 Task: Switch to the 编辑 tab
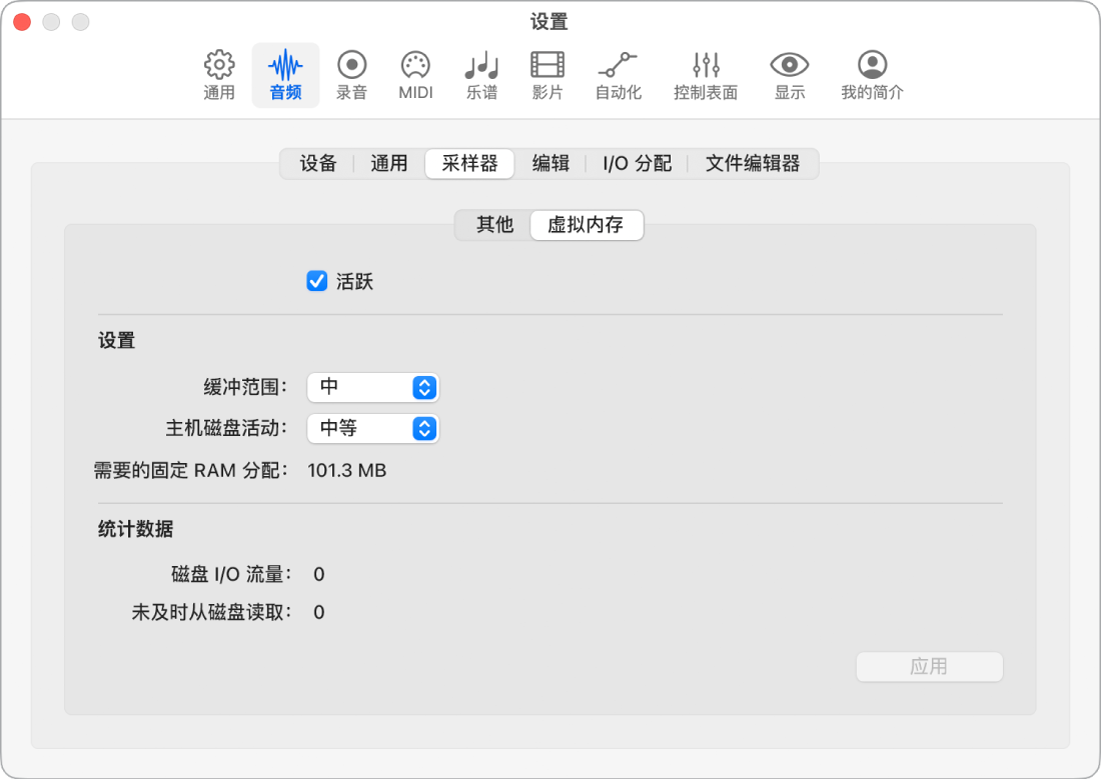[550, 164]
